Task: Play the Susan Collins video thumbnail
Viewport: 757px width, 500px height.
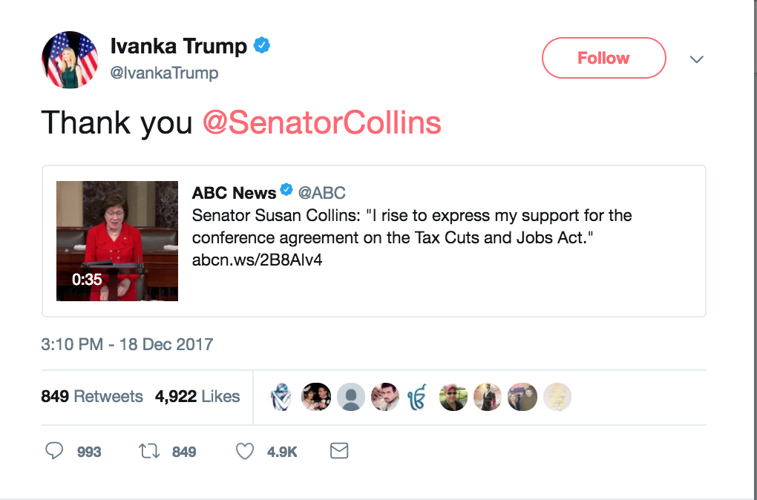Action: 117,241
